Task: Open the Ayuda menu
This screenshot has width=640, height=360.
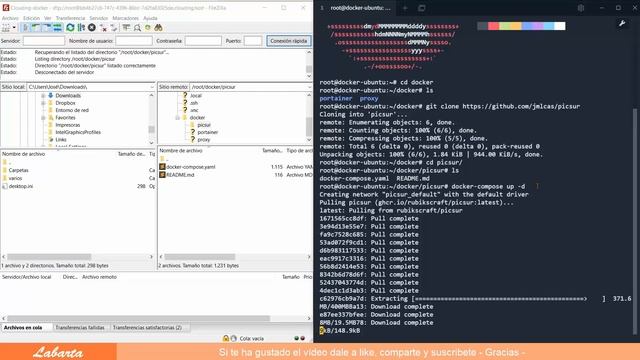Action: 150,18
